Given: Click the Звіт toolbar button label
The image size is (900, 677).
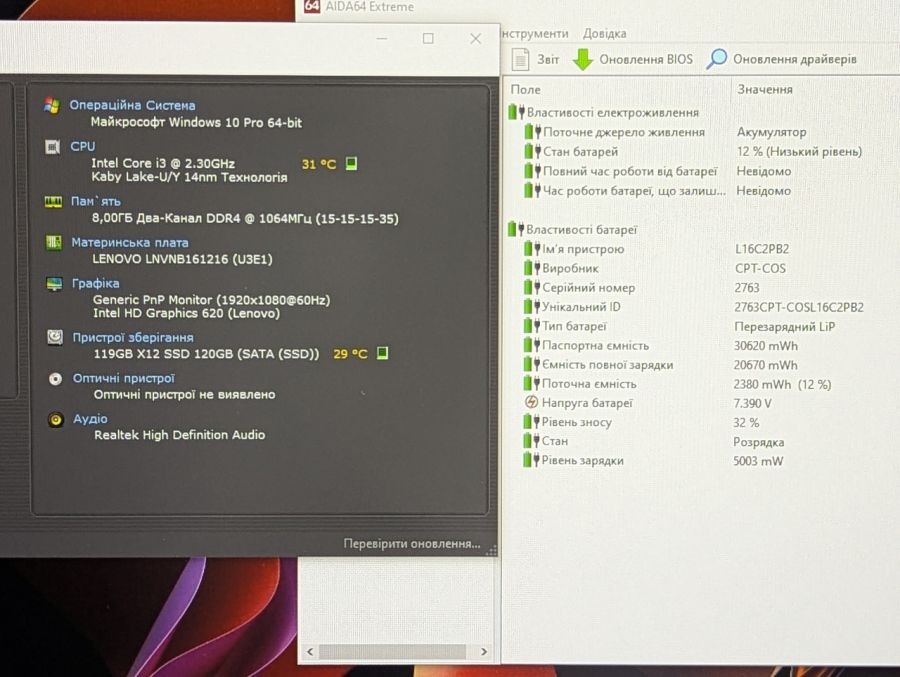Looking at the screenshot, I should tap(548, 59).
